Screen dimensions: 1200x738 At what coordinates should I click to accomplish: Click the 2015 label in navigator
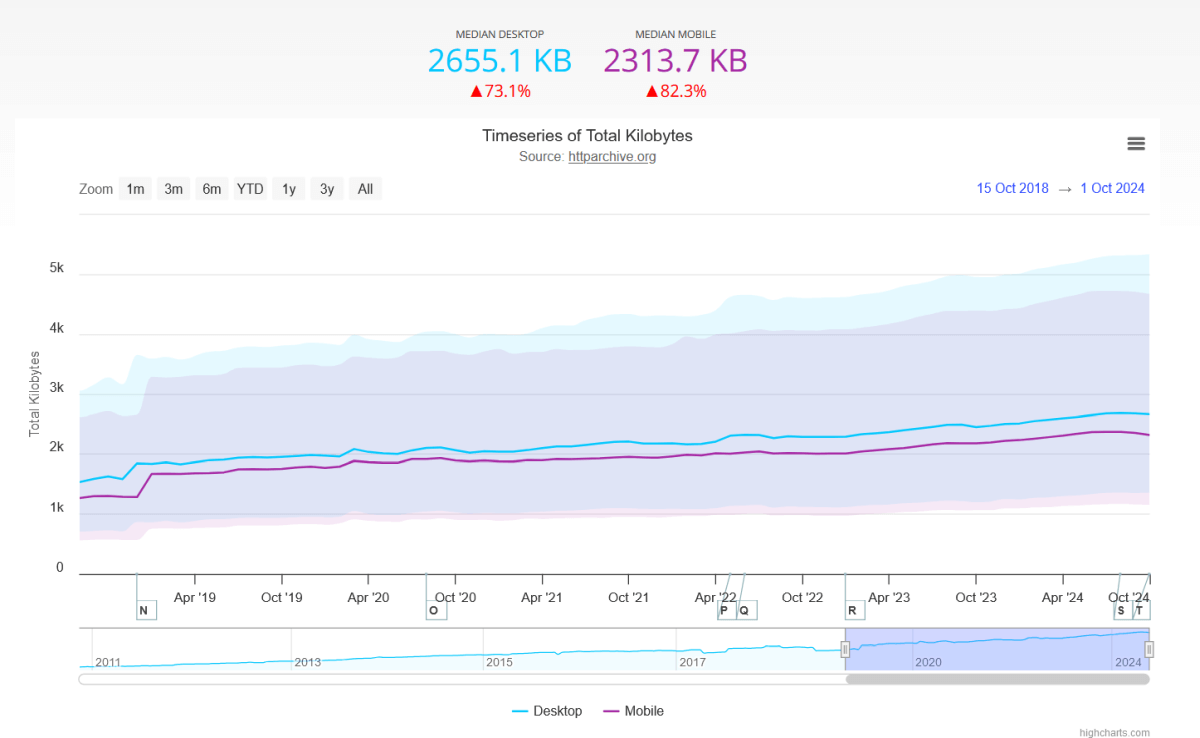499,662
